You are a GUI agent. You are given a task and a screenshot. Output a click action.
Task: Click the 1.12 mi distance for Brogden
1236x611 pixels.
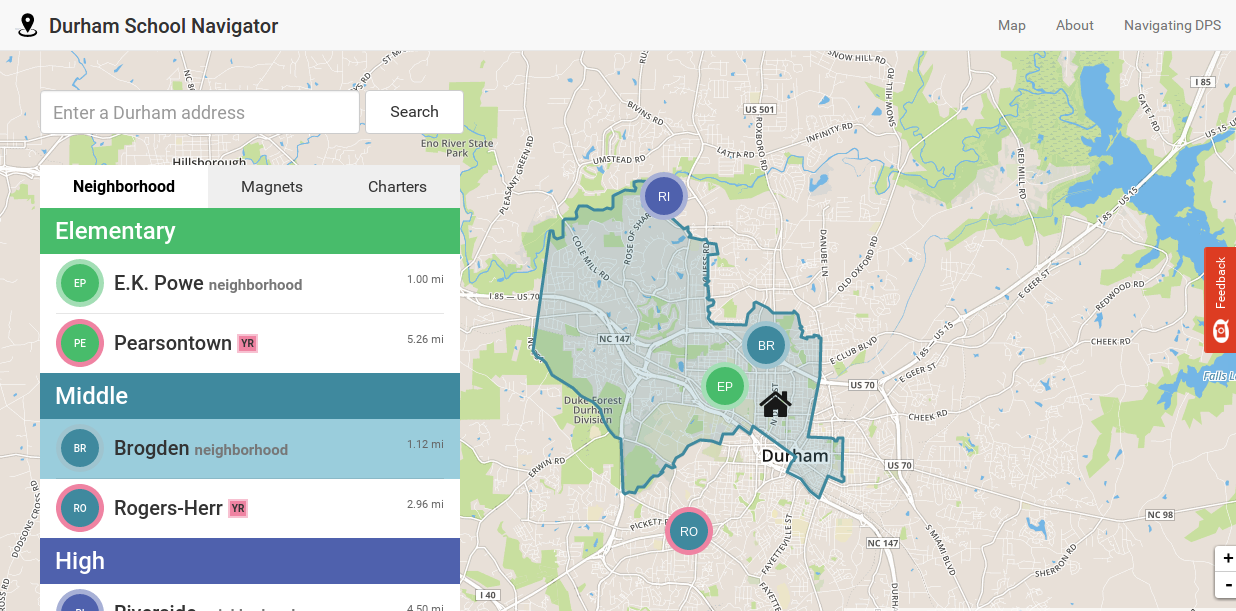425,444
